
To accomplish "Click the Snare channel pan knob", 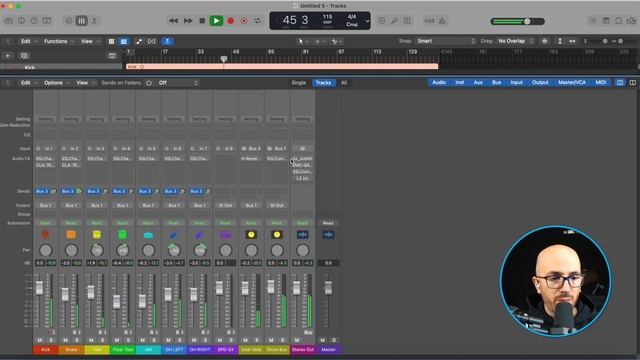I will point(71,250).
